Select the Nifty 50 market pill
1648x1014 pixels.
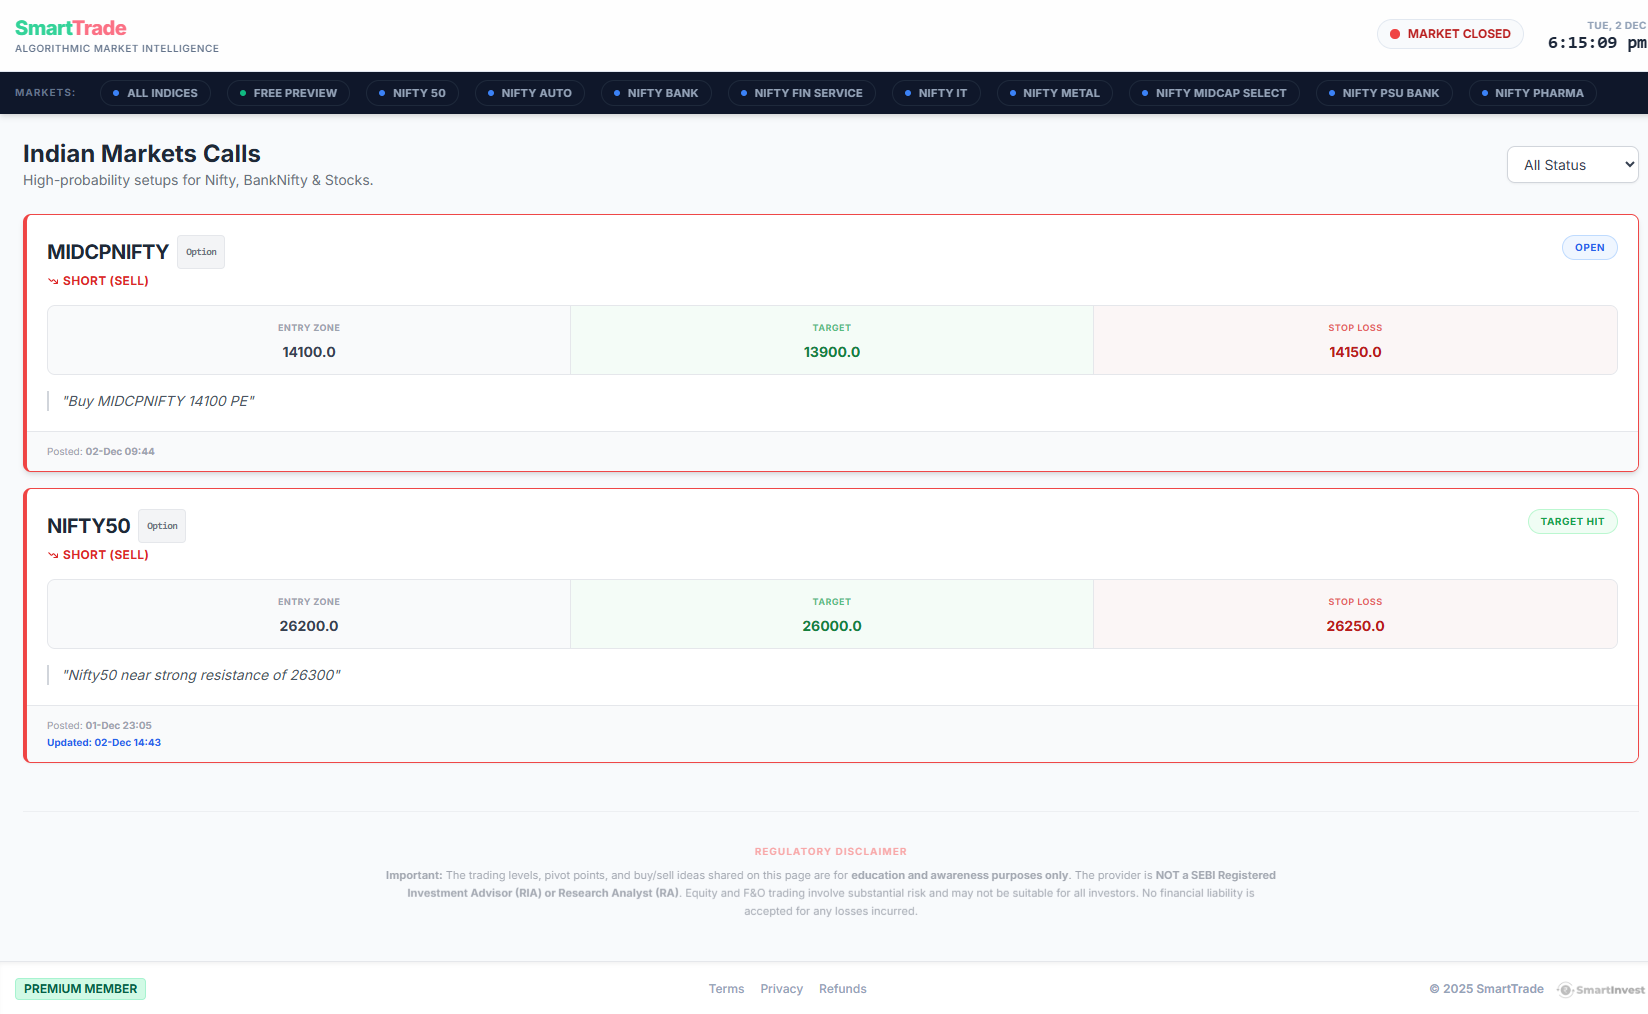click(412, 93)
